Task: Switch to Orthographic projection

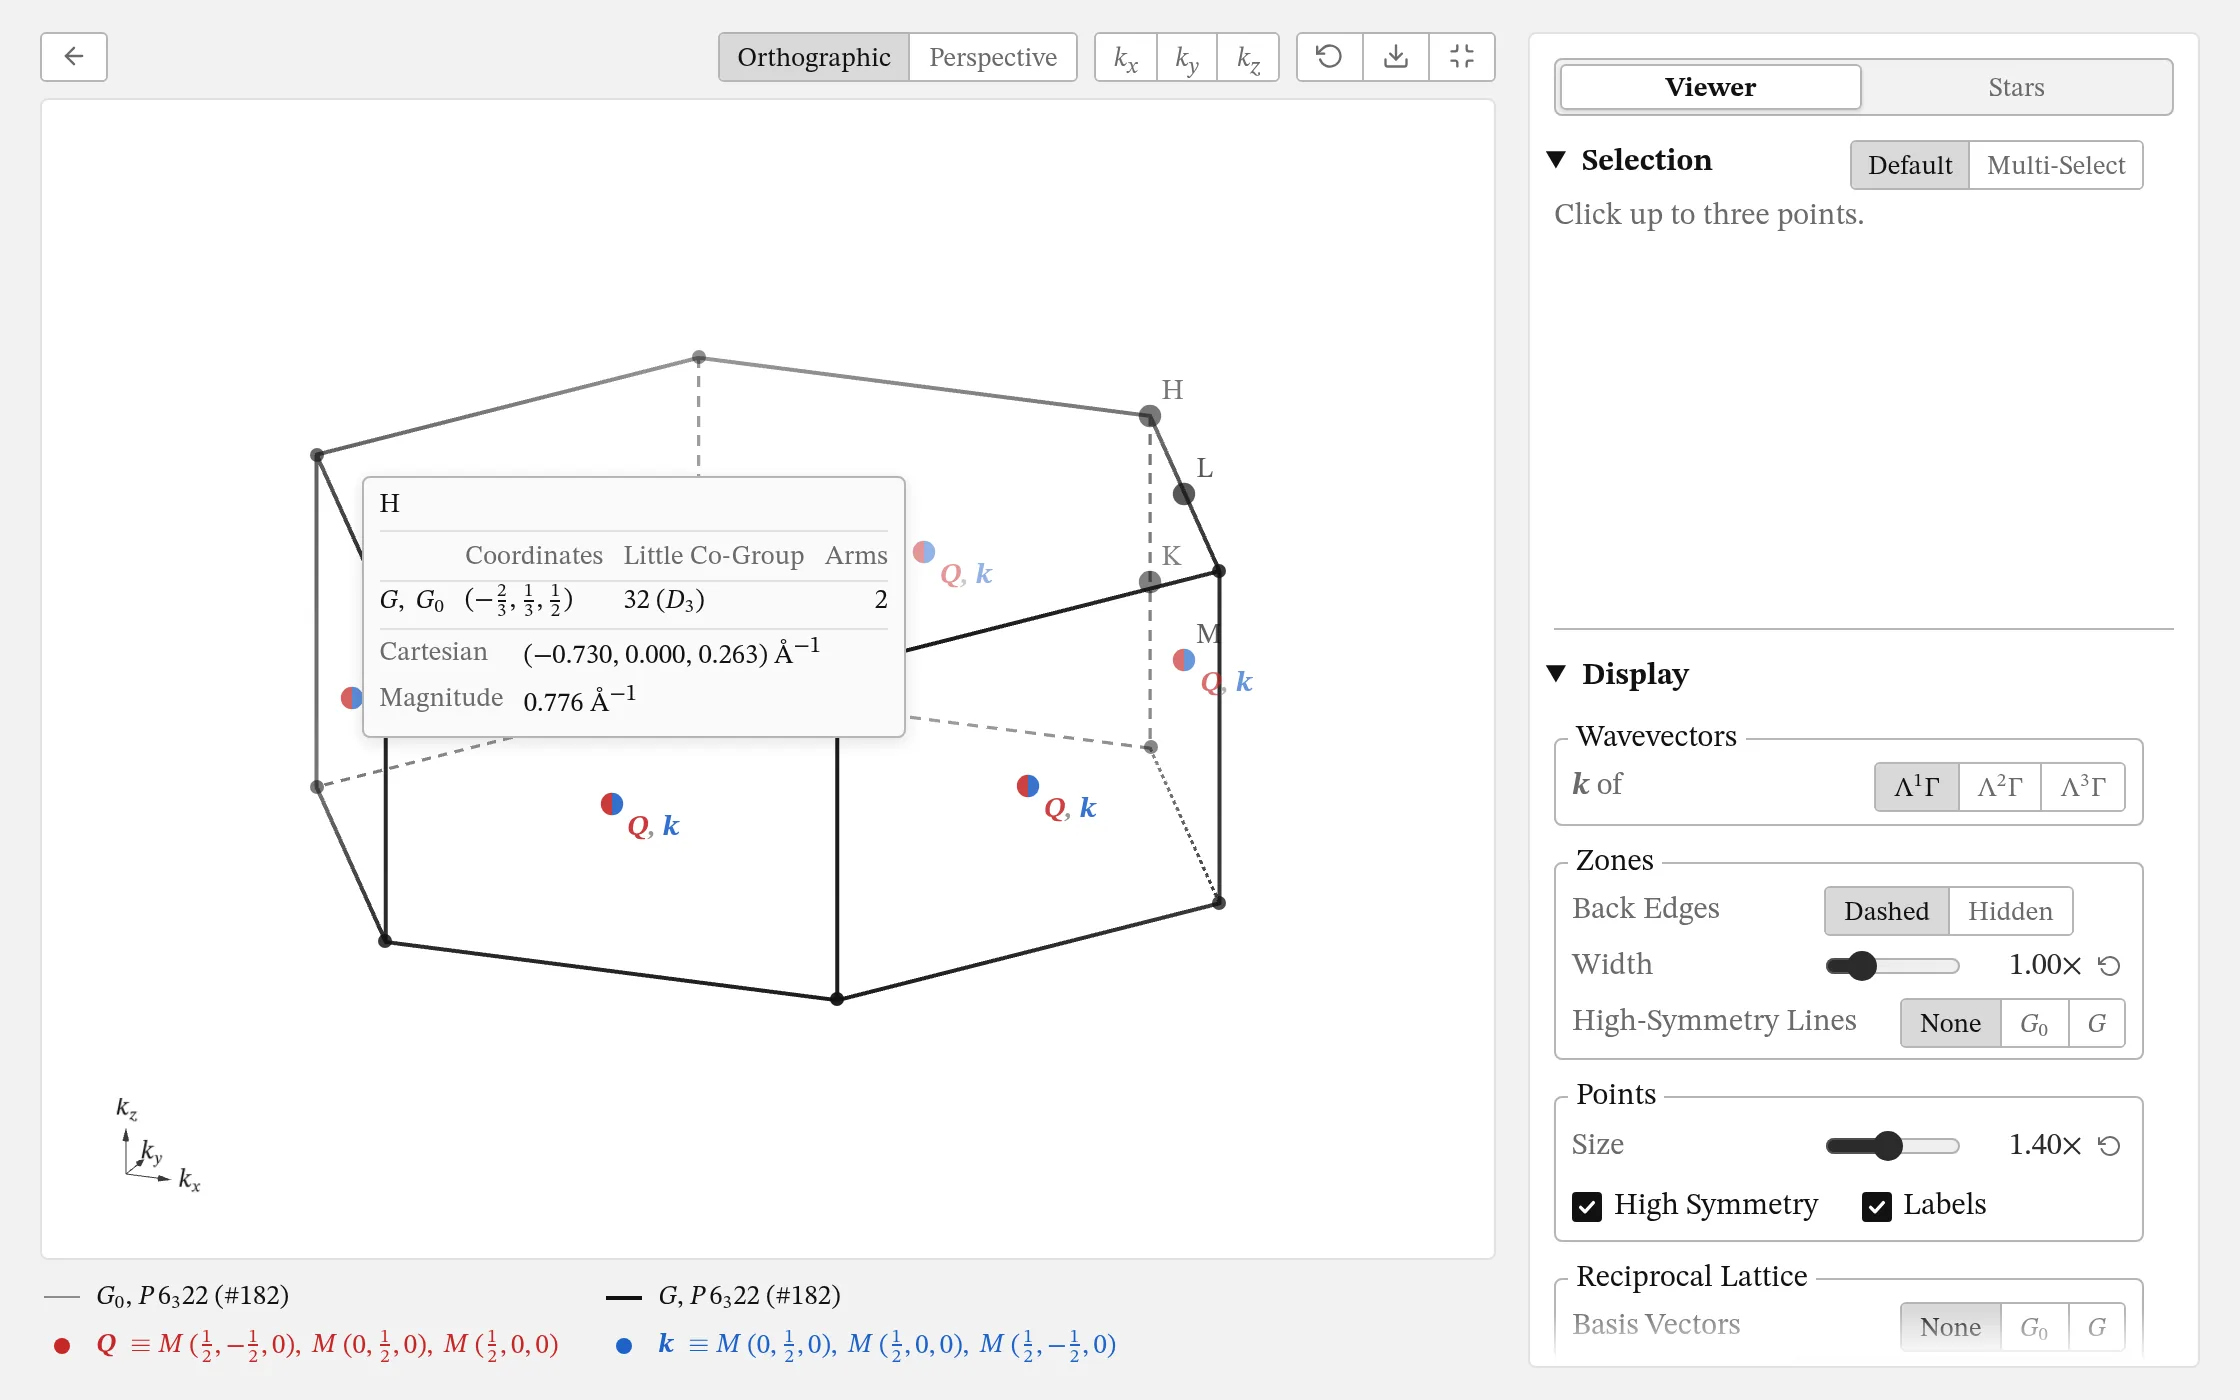Action: [814, 57]
